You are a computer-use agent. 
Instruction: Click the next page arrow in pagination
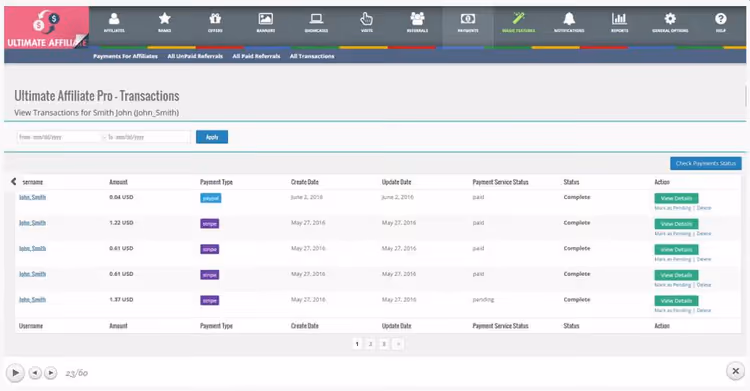[398, 344]
